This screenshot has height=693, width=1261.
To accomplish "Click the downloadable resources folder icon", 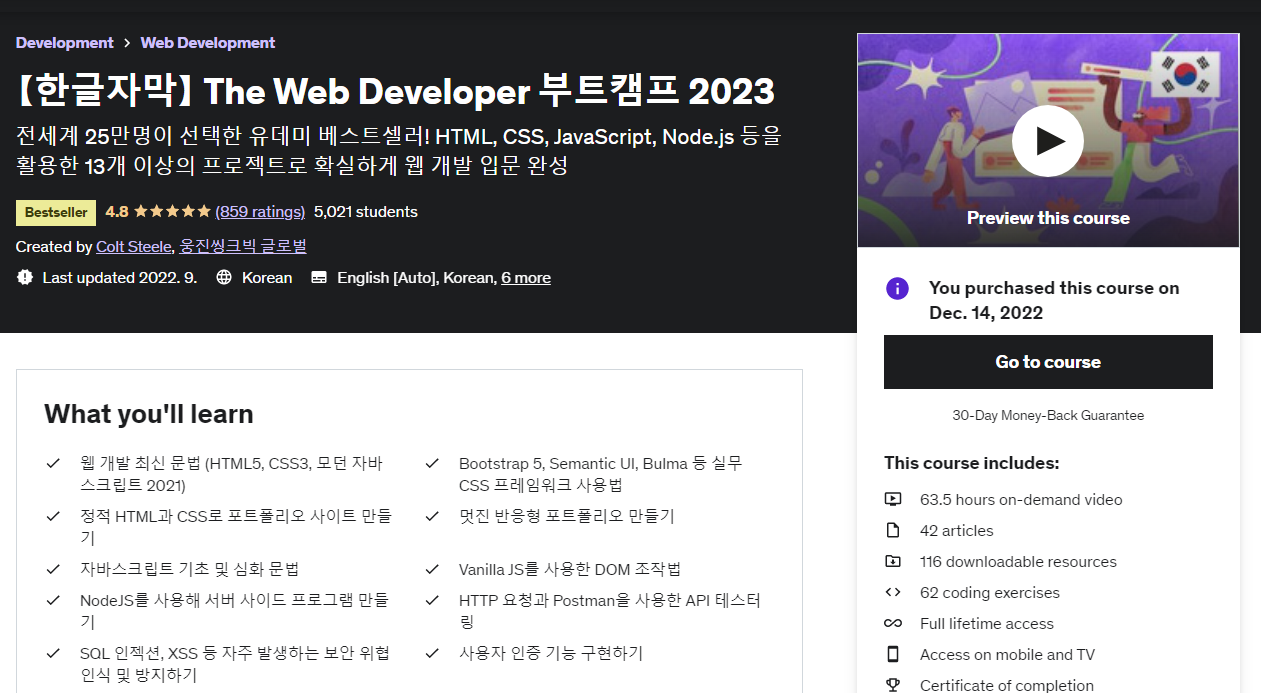I will point(893,561).
